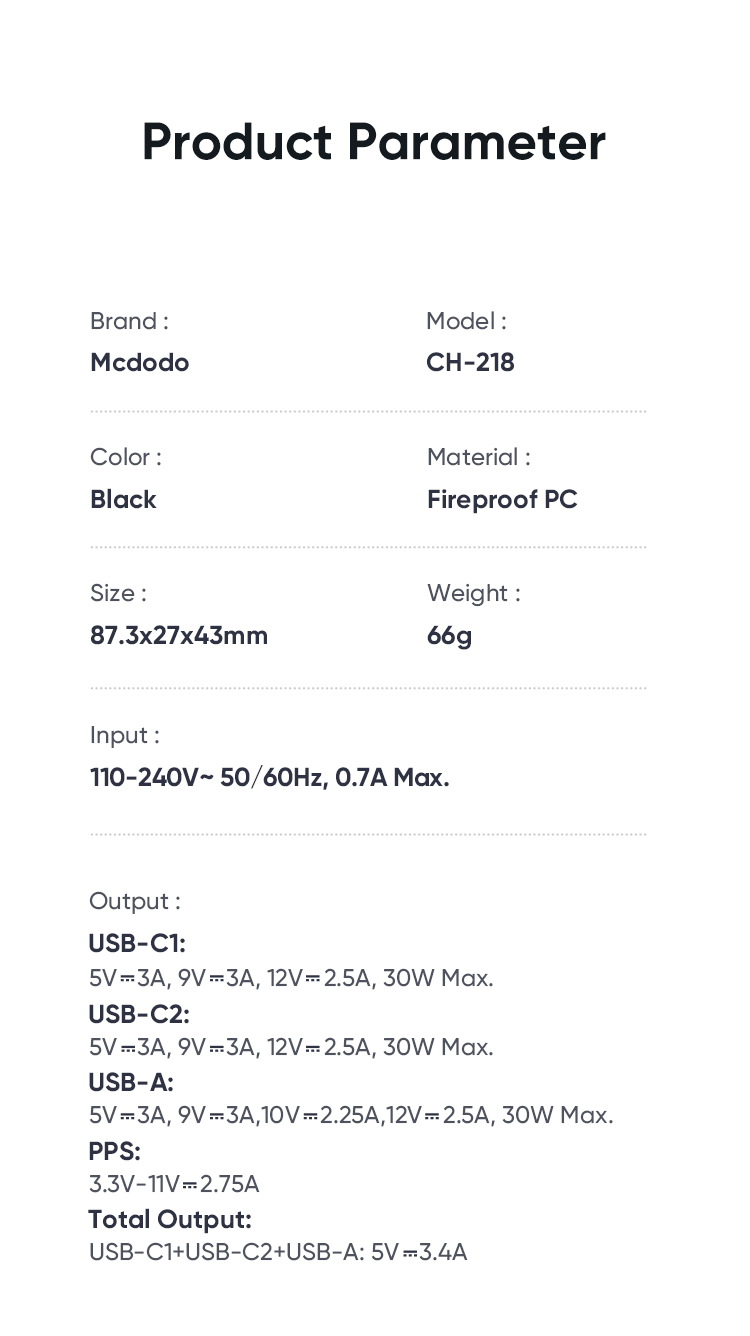Screen dimensions: 750x1336
Task: Click the Brand label
Action: [x=129, y=321]
